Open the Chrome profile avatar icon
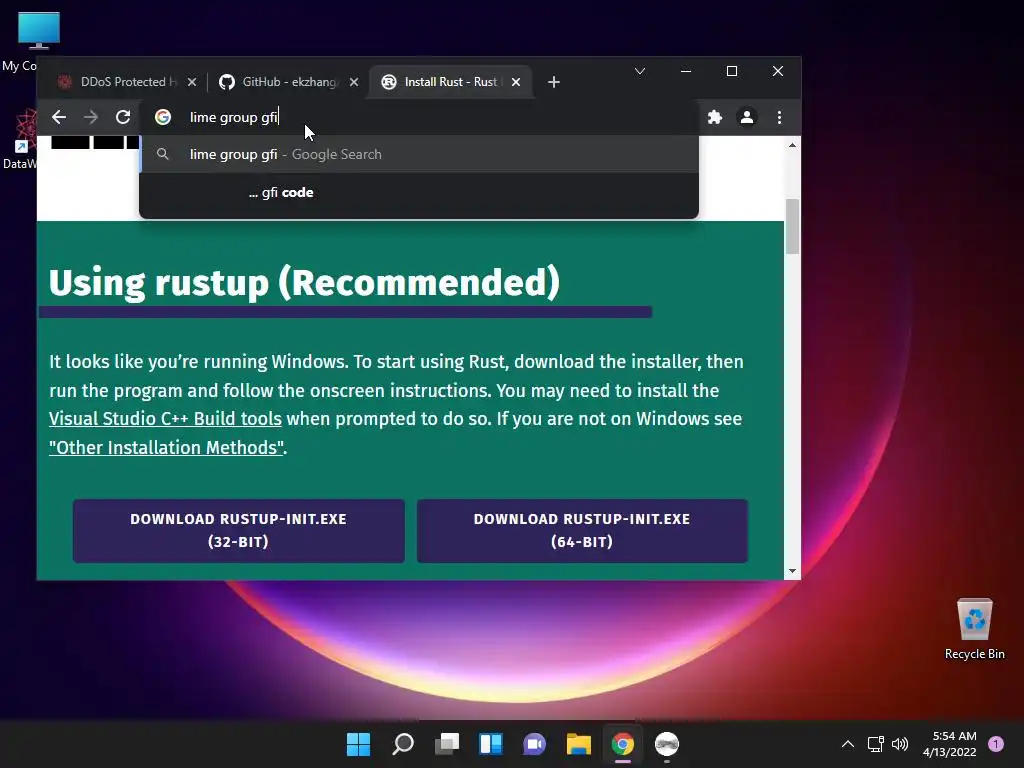 click(x=746, y=117)
